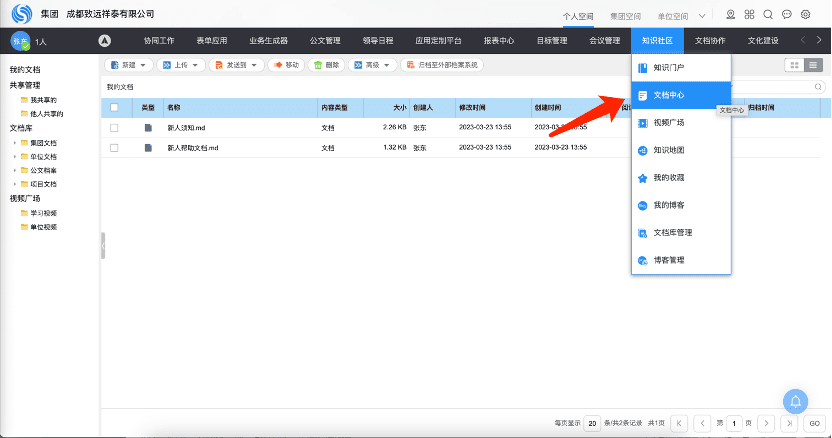Click the 知识门户 book icon
The width and height of the screenshot is (832, 438).
643,68
